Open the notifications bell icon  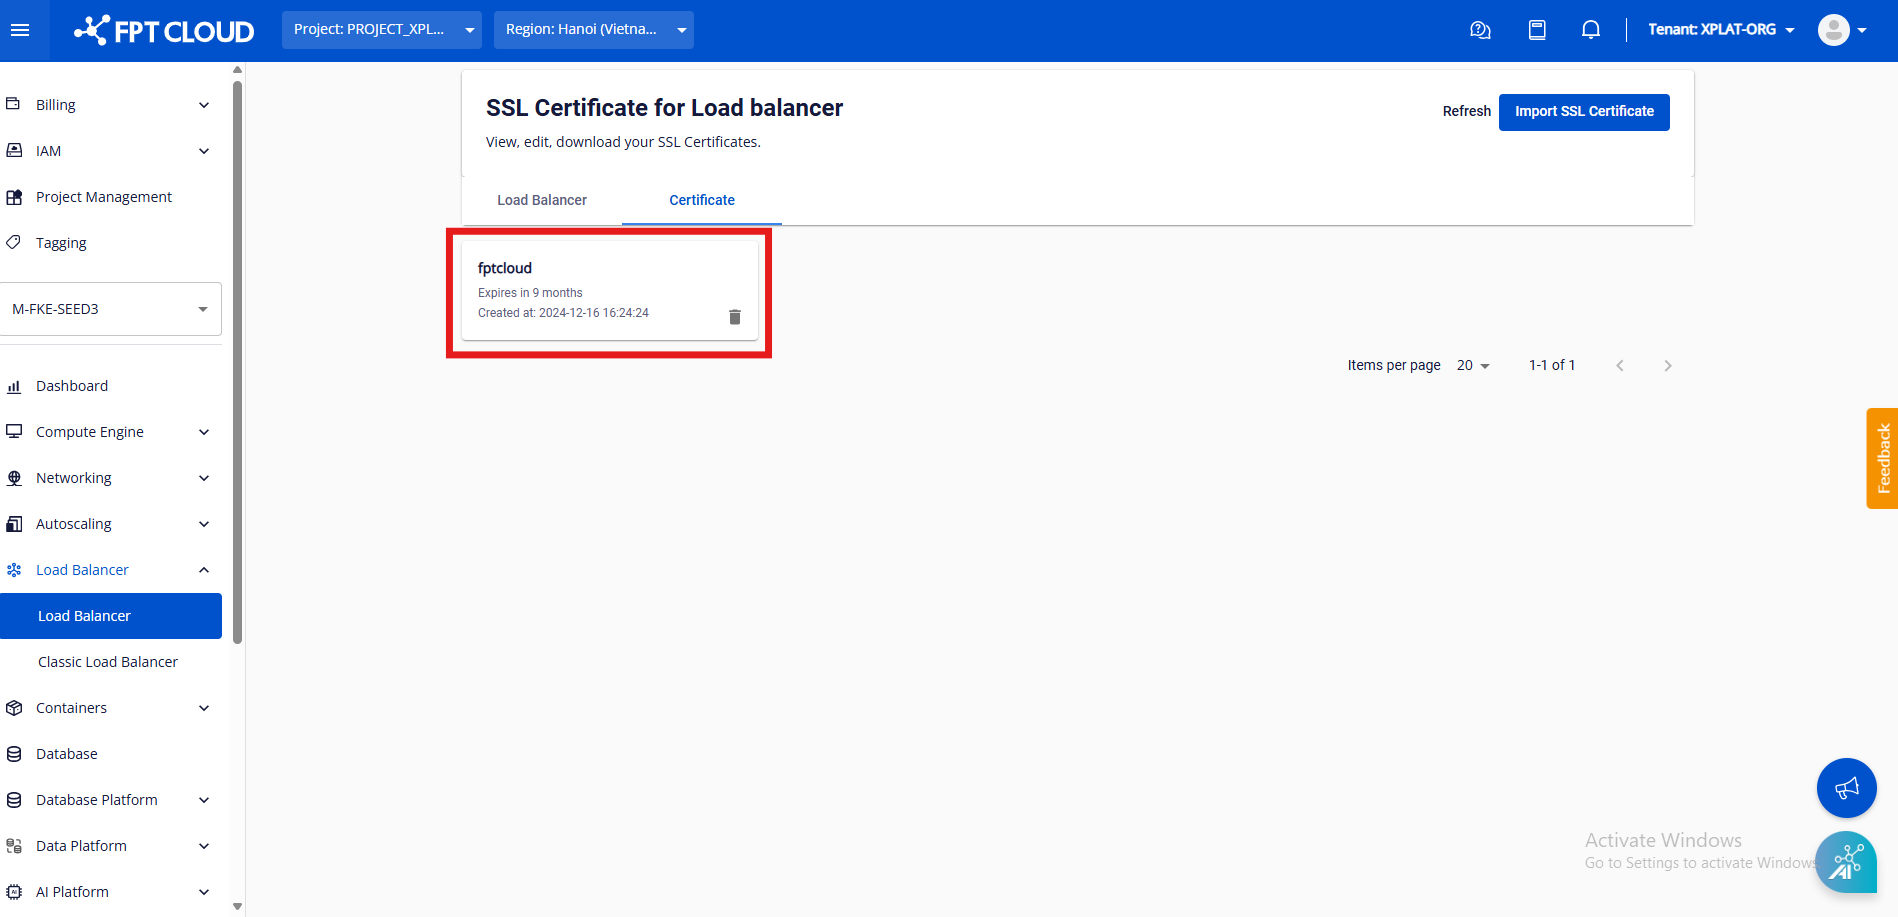point(1590,30)
